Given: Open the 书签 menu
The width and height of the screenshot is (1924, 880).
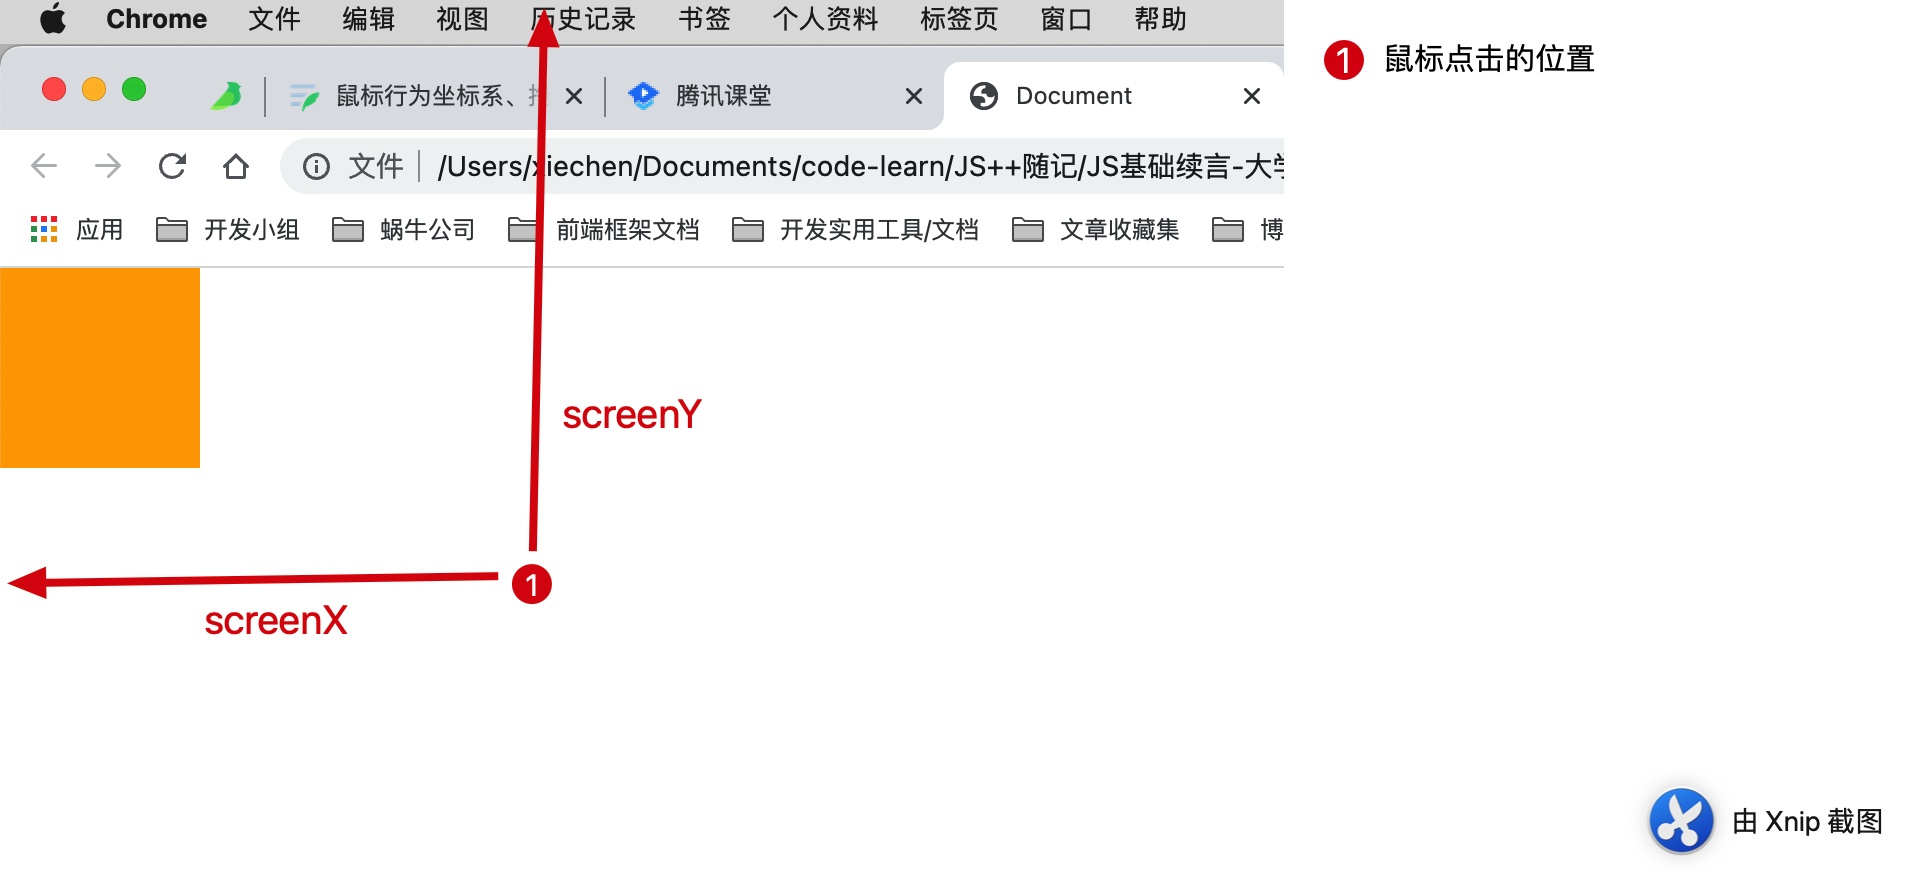Looking at the screenshot, I should [x=704, y=19].
